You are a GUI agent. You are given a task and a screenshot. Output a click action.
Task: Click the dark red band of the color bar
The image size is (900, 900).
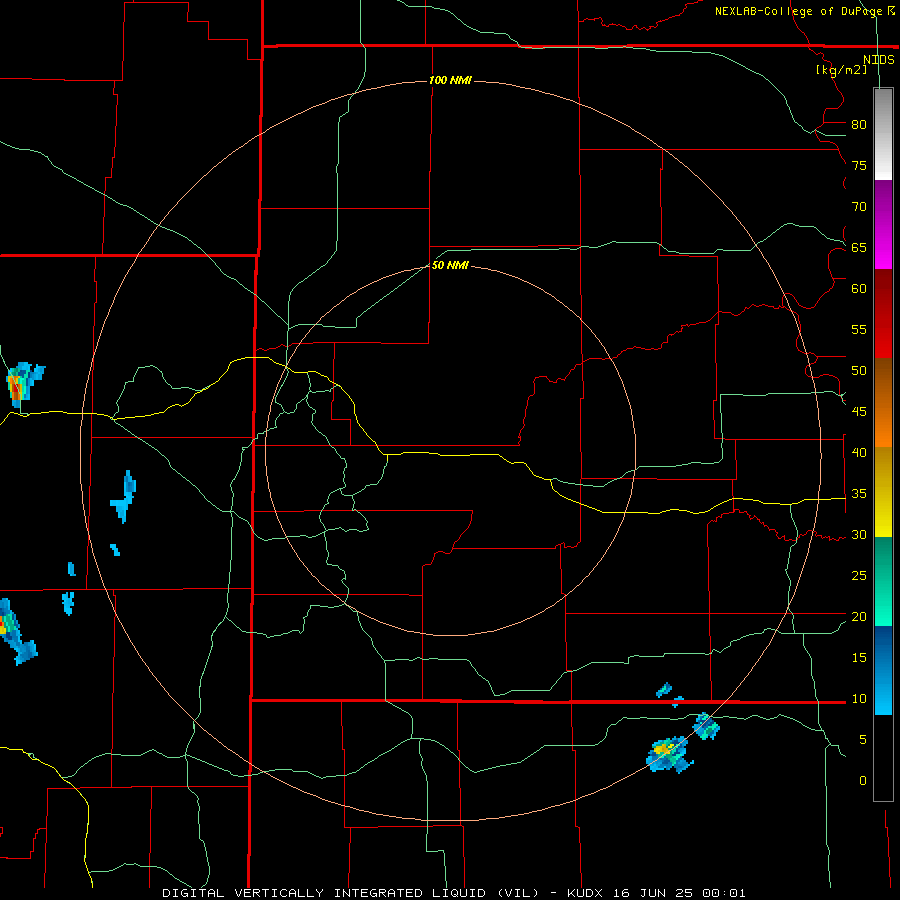(x=883, y=314)
